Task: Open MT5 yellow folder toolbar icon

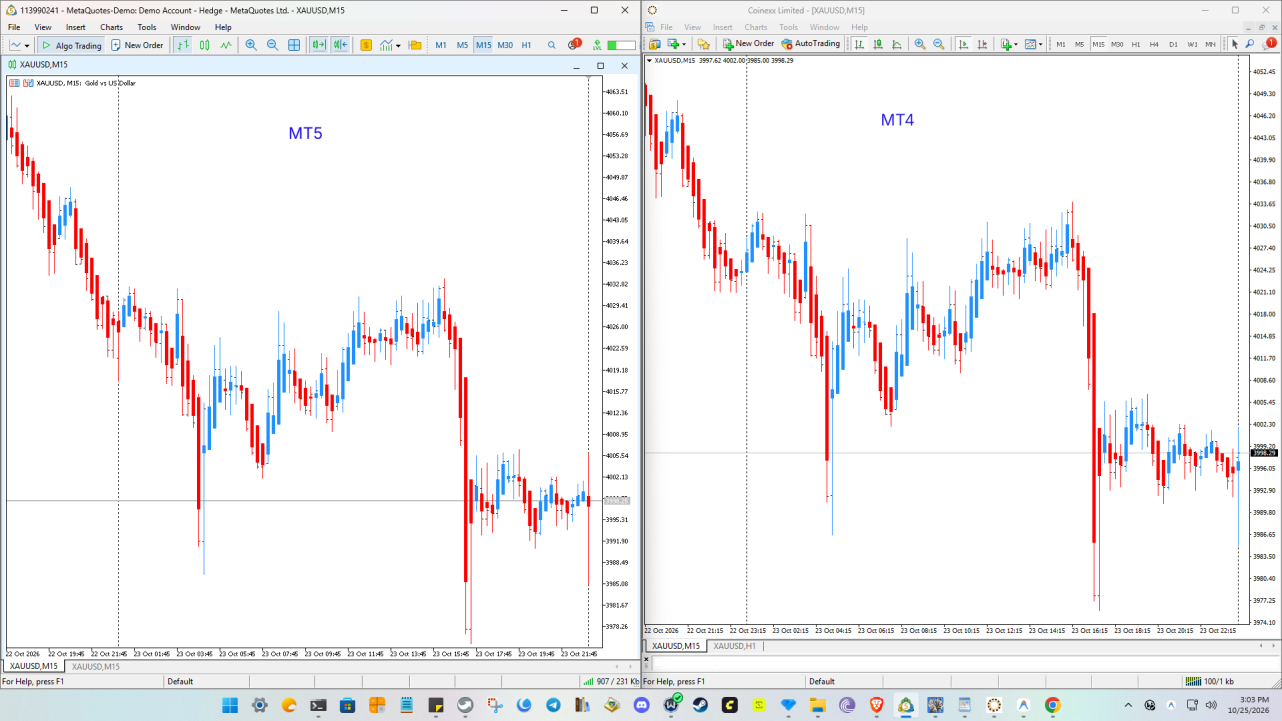Action: [x=415, y=45]
